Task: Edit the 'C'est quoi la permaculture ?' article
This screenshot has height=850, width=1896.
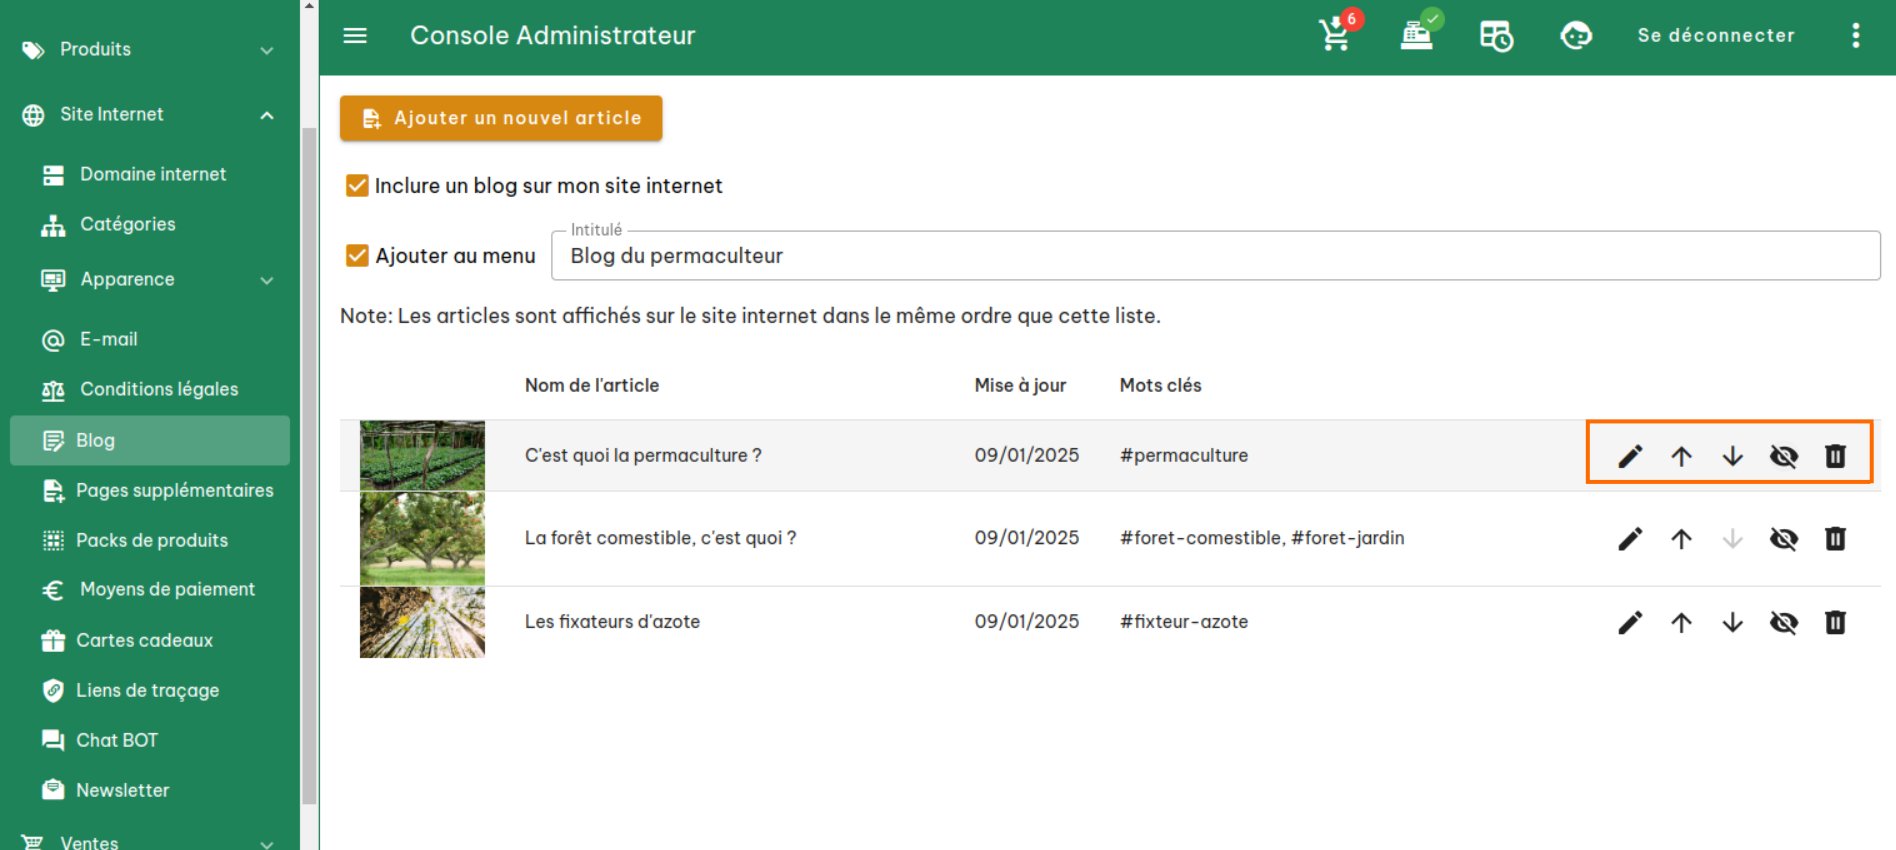Action: tap(1630, 456)
